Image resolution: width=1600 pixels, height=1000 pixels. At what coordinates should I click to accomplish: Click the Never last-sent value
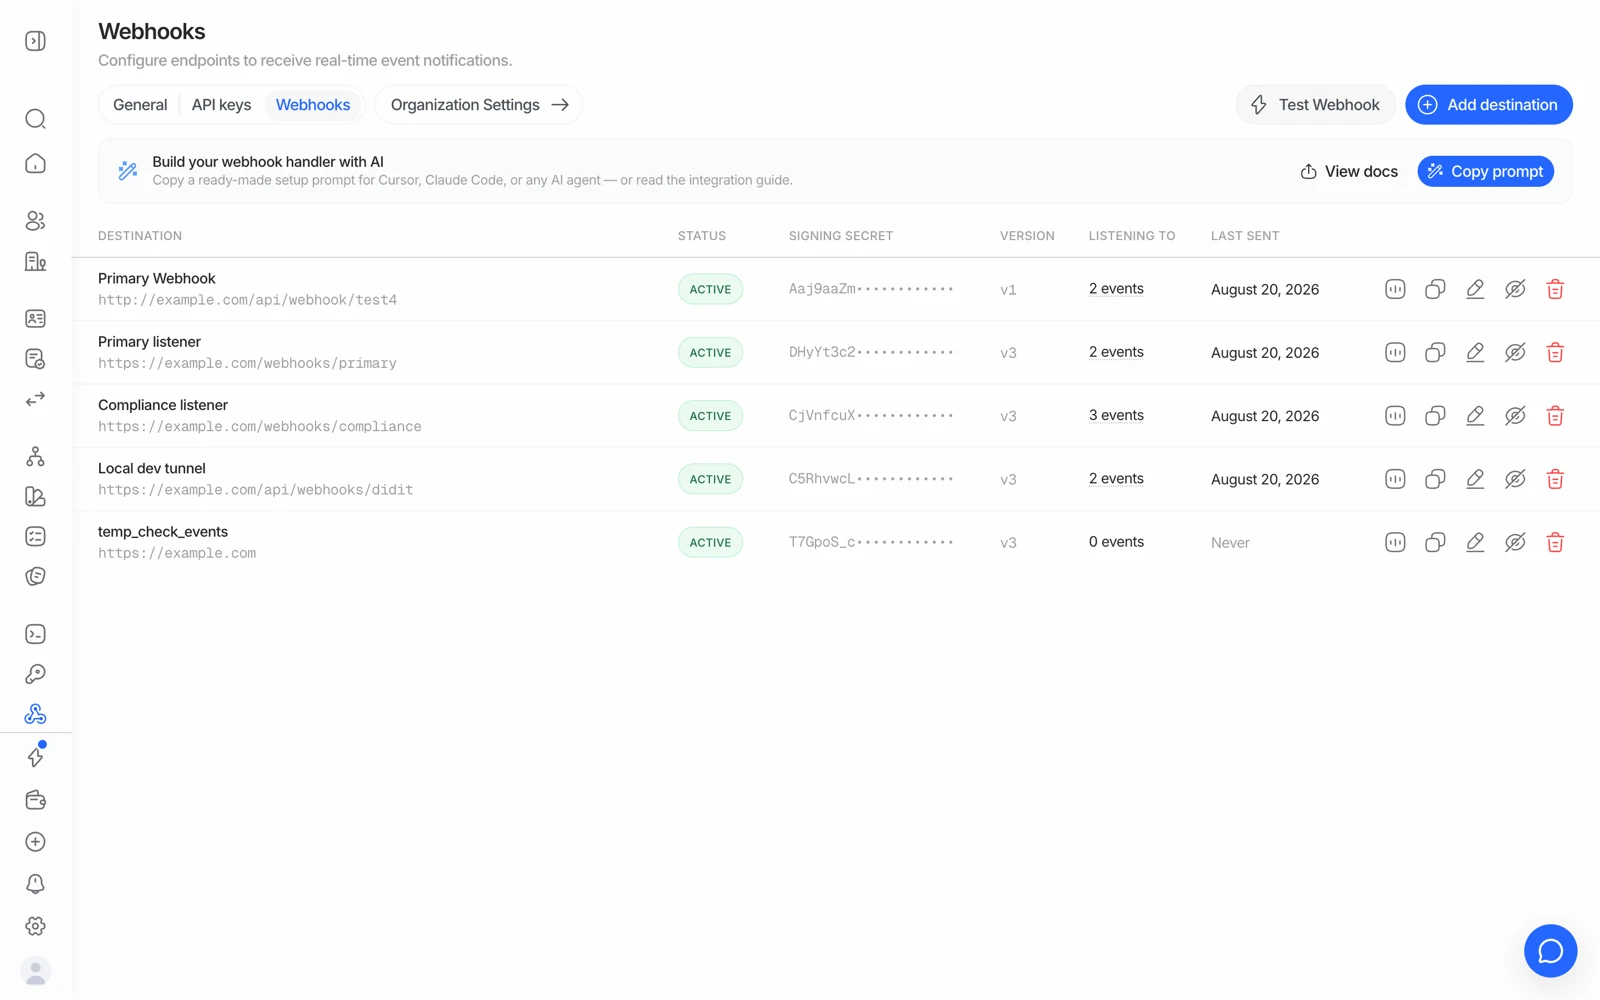(x=1230, y=543)
